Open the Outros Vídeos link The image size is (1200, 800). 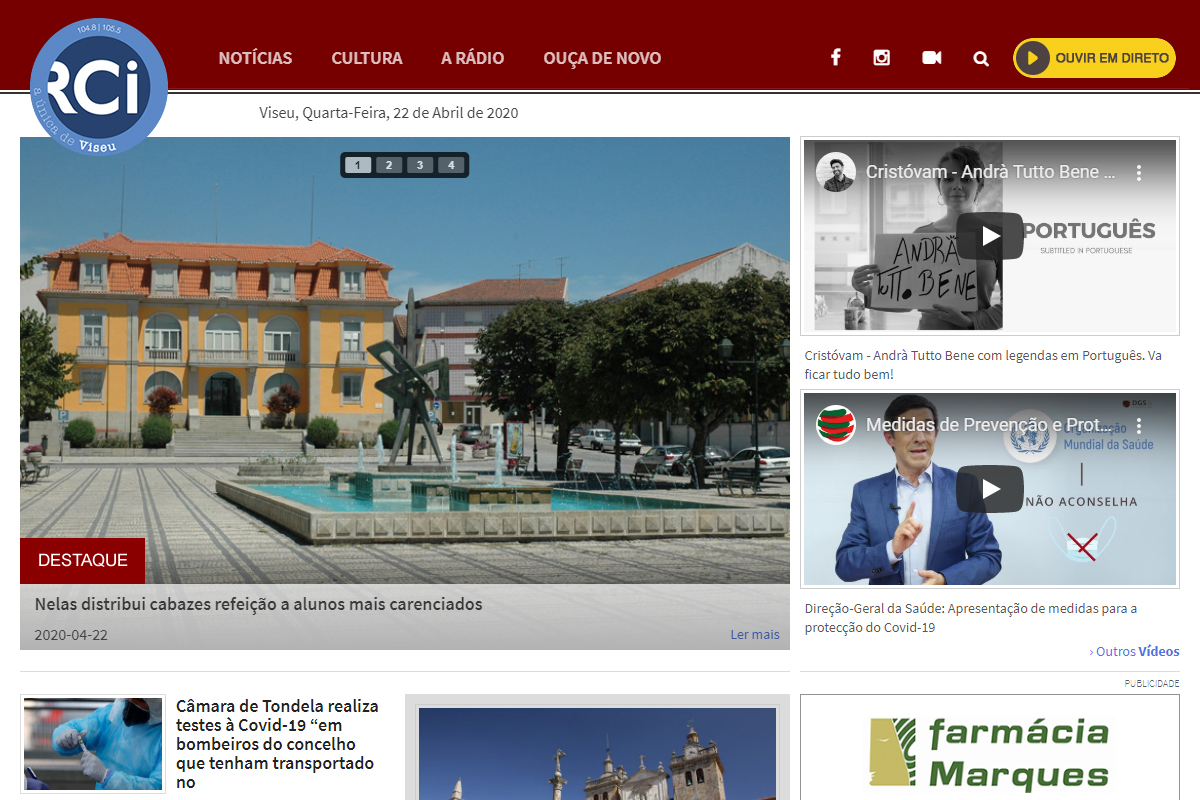coord(1135,651)
